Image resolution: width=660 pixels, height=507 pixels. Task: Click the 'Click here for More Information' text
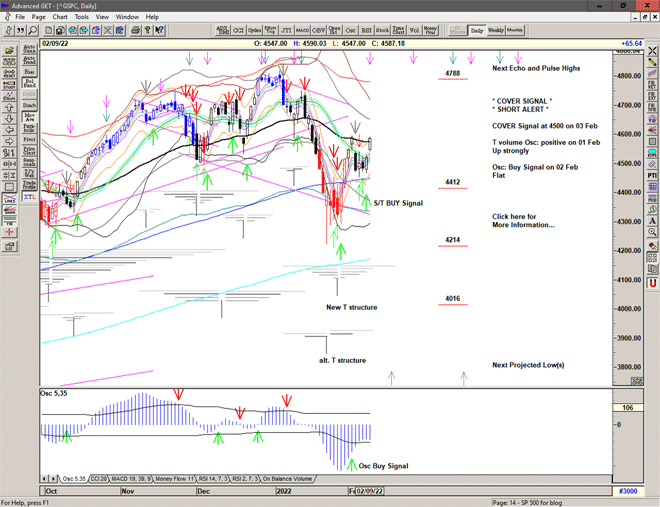click(522, 220)
